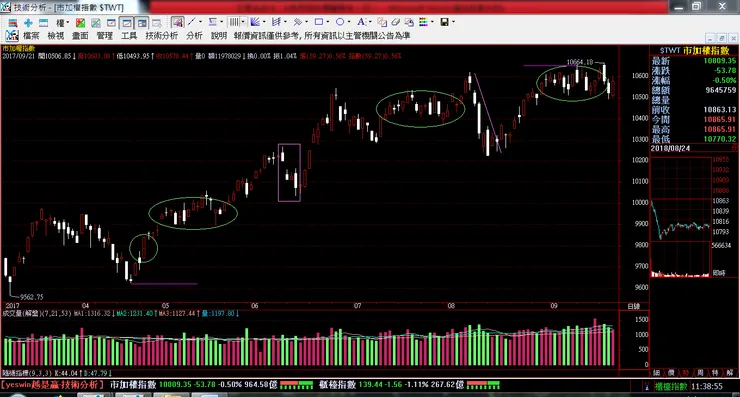Open the rectangle tool dropdown arrow
Screen dimensions: 740x397
click(328, 22)
